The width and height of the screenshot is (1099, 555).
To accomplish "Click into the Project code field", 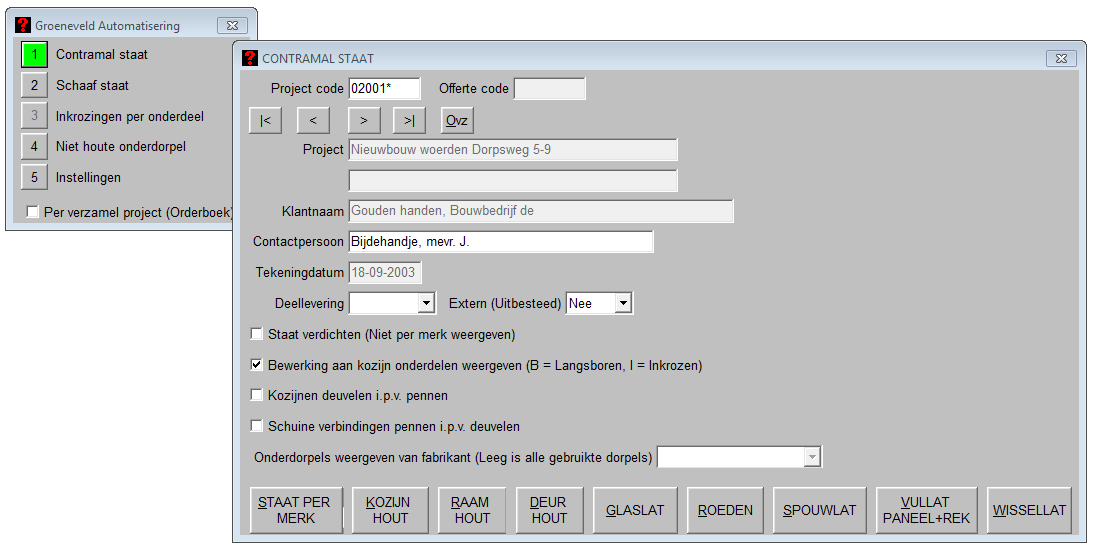I will [x=384, y=88].
